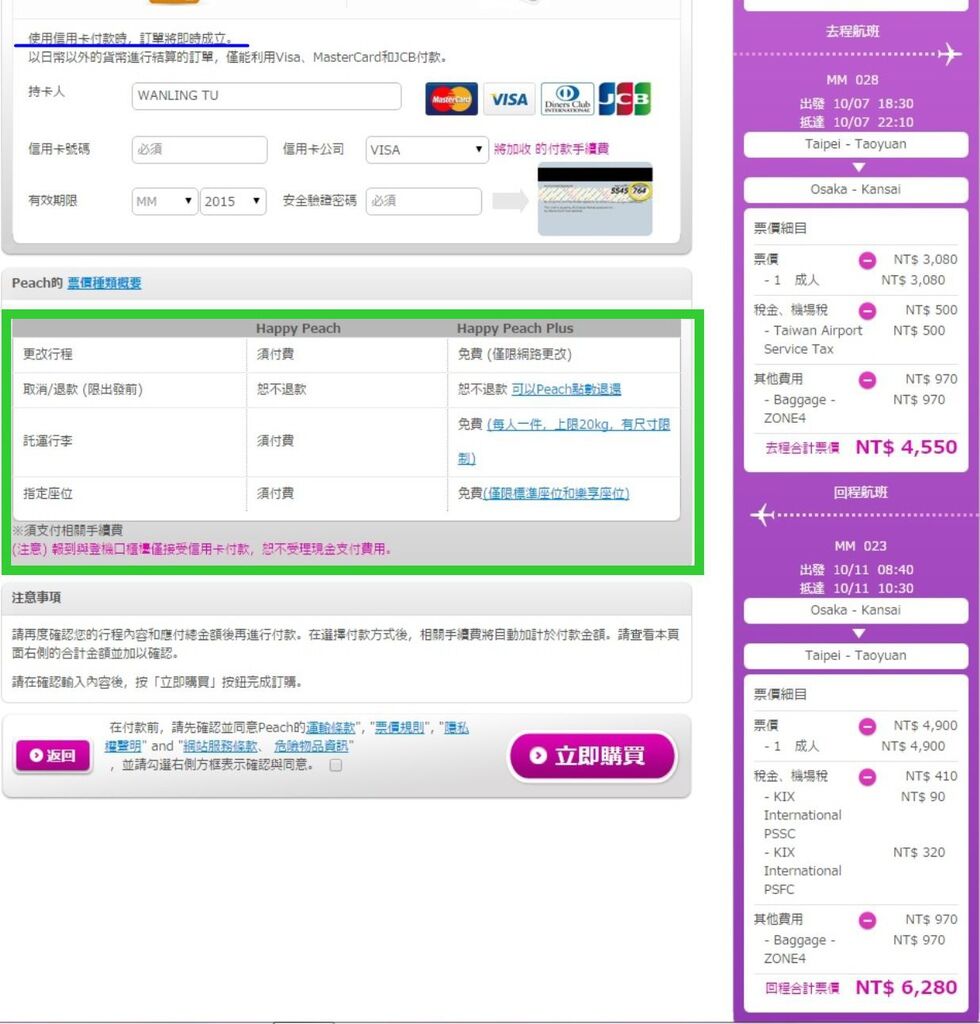Focus the 安全驗證密碼 security code field
980x1024 pixels.
(x=424, y=201)
